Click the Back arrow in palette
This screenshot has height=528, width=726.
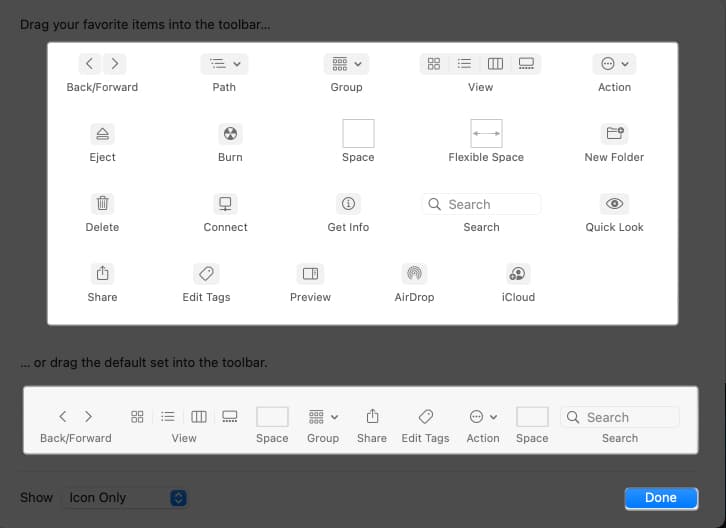90,64
